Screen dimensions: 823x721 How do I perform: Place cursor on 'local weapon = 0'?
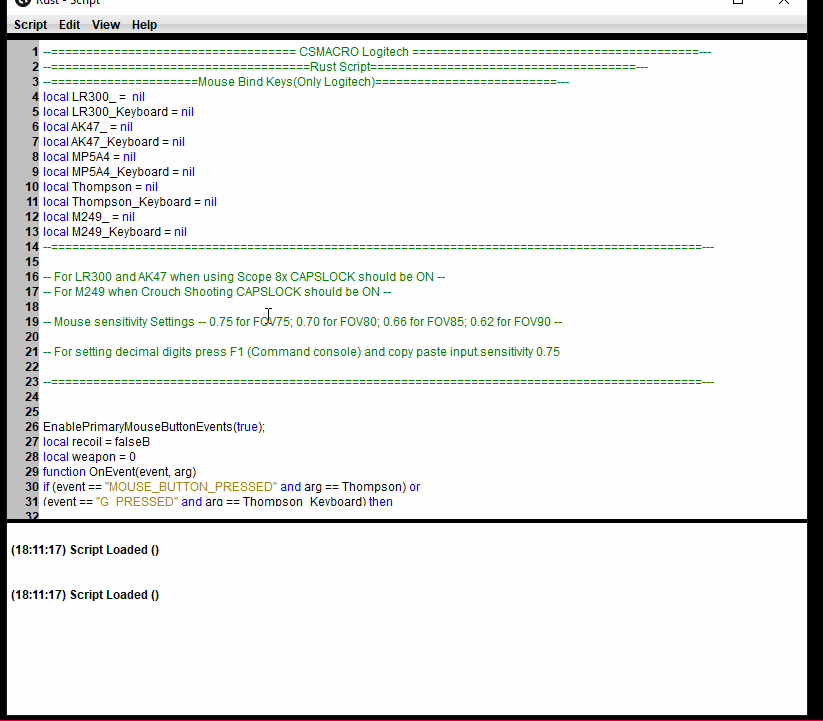[89, 457]
